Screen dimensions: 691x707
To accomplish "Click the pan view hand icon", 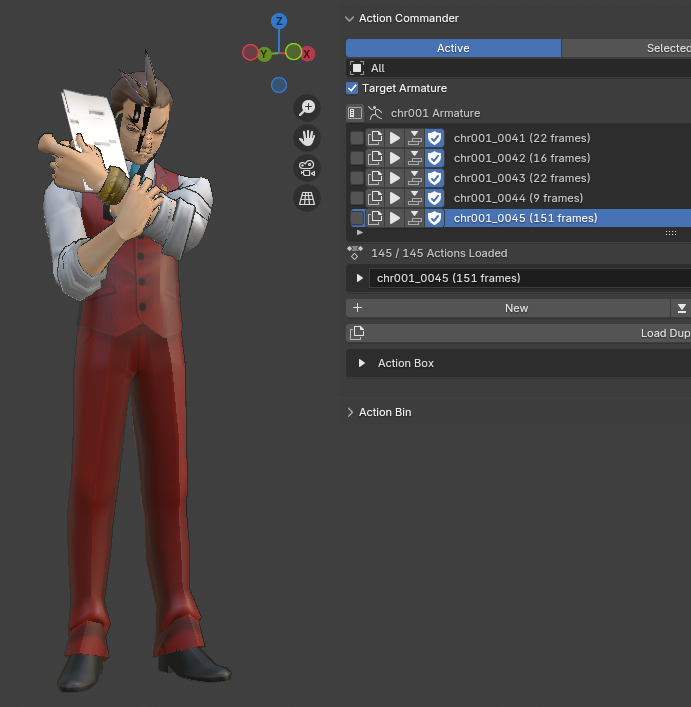I will (307, 138).
